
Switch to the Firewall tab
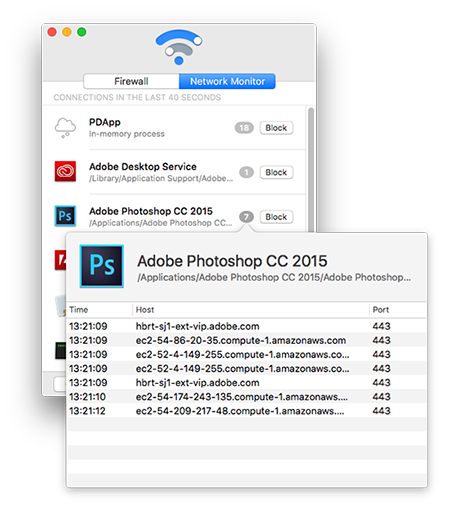click(131, 81)
